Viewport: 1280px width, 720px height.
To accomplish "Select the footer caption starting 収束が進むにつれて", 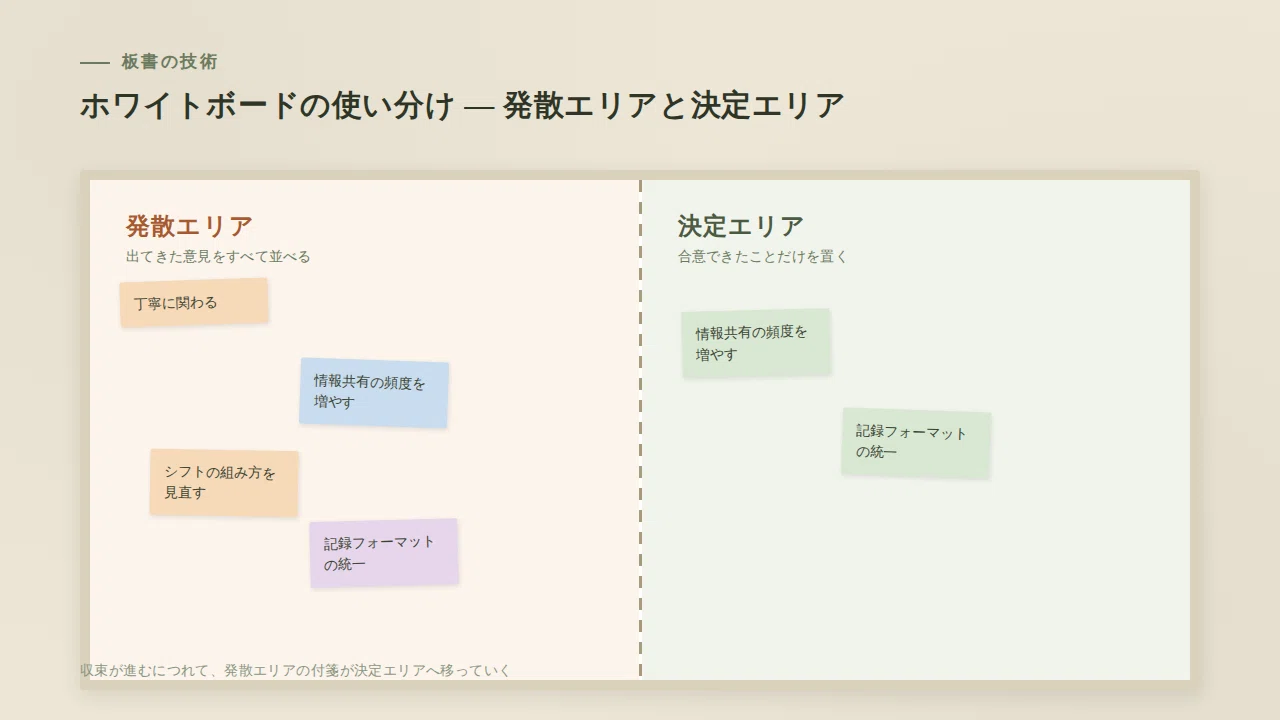I will [296, 670].
